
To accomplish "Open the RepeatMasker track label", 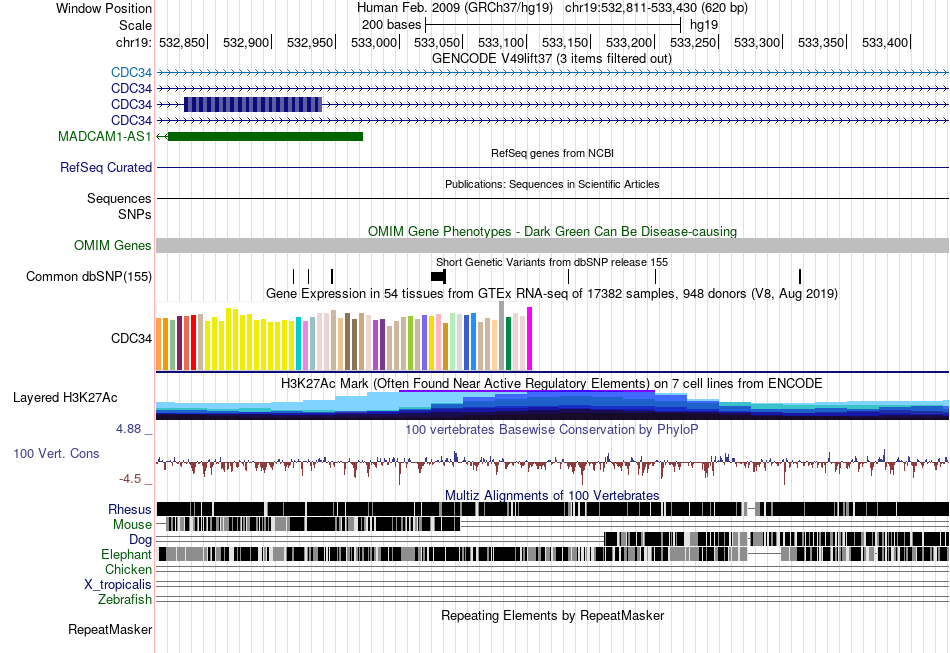I will [x=110, y=629].
